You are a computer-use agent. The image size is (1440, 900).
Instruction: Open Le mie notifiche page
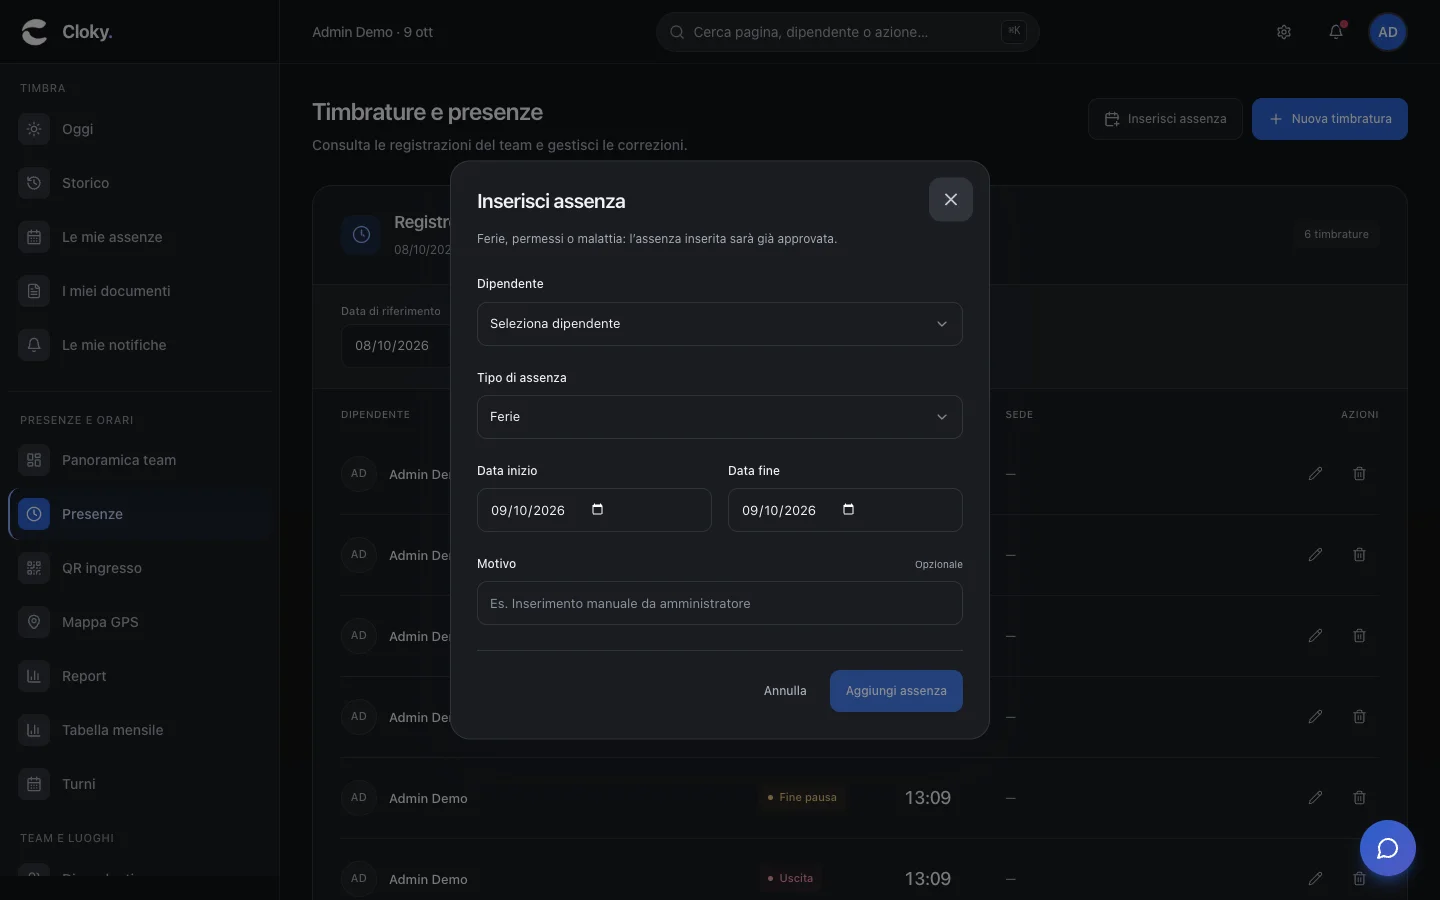click(140, 345)
